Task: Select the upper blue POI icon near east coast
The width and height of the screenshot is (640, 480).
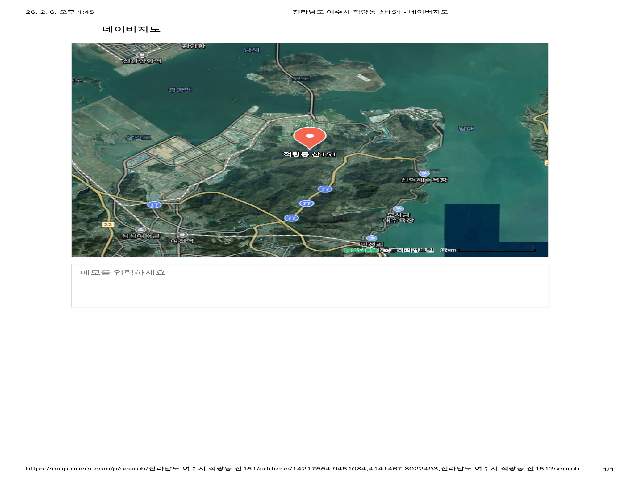Action: (x=424, y=173)
